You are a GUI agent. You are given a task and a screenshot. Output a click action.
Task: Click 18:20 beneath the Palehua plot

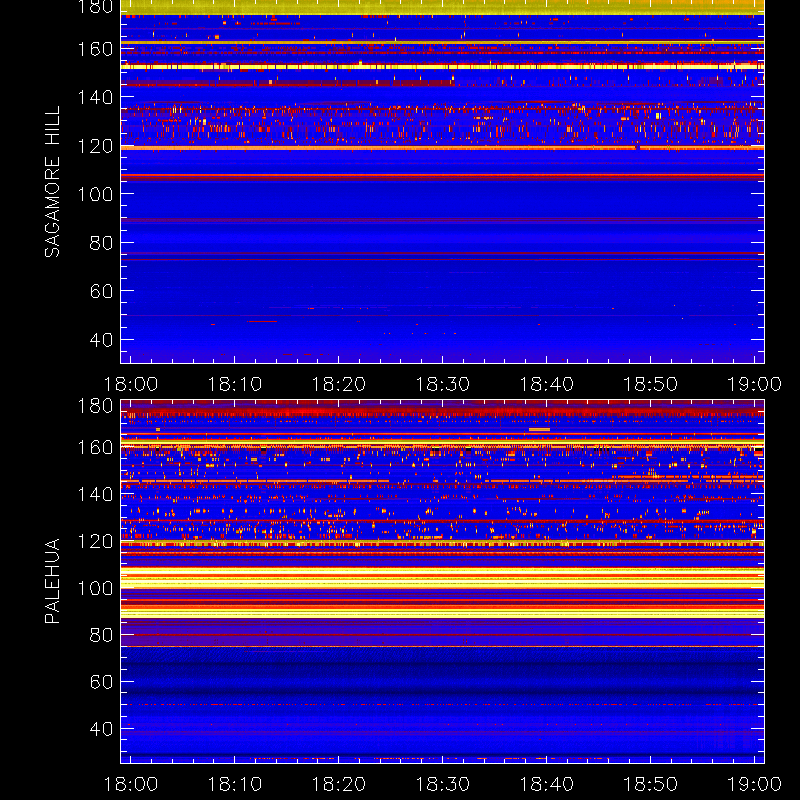click(x=338, y=784)
